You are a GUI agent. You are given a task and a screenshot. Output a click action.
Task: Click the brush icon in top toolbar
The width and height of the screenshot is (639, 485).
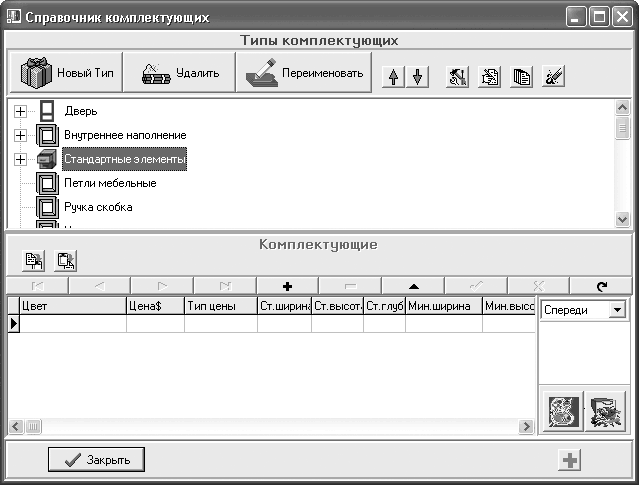[553, 77]
